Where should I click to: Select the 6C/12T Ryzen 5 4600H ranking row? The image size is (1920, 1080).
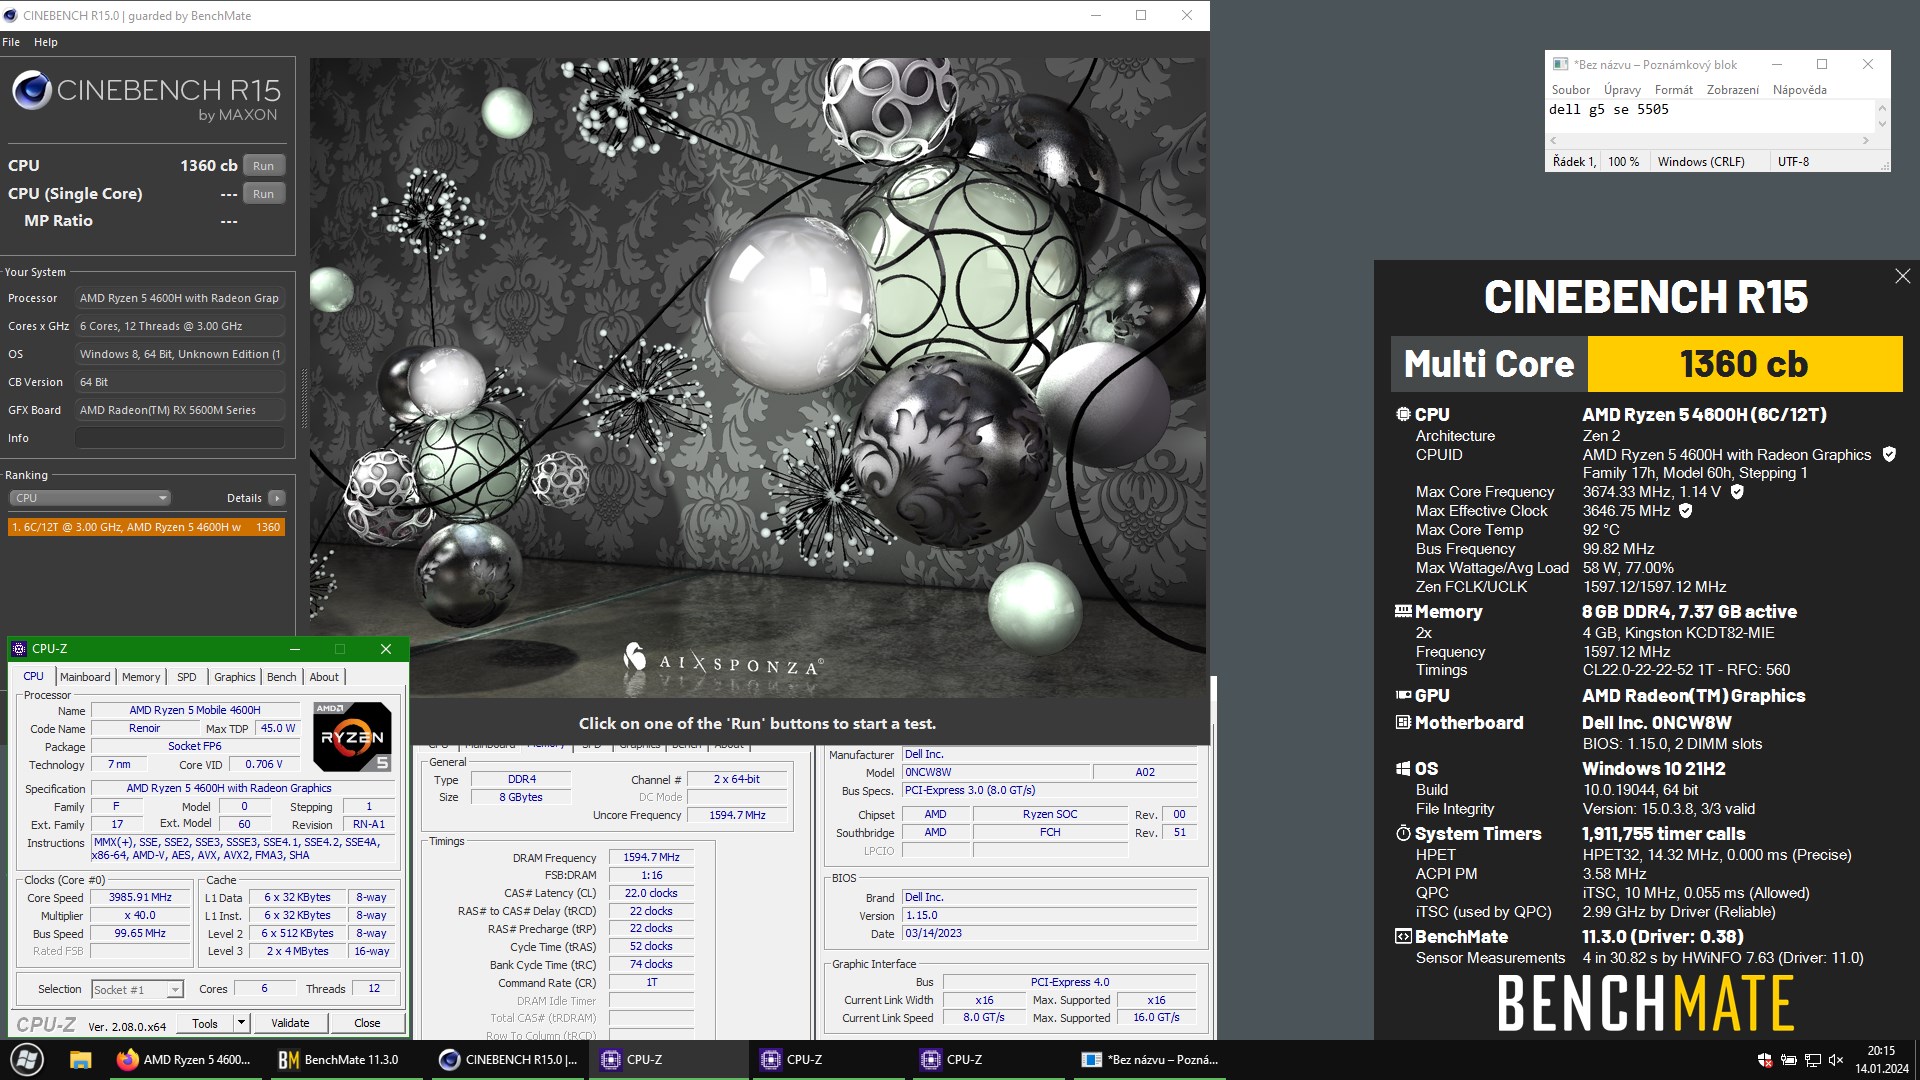(146, 527)
